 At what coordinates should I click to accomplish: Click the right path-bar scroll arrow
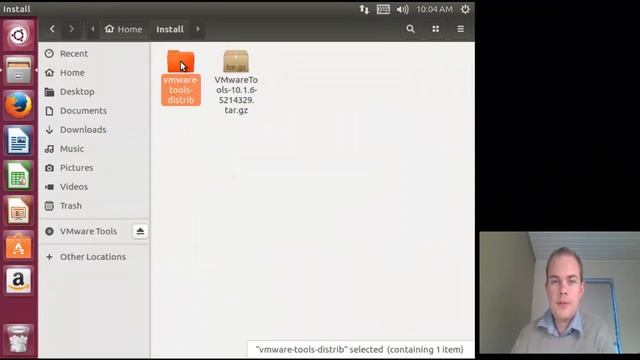point(198,29)
